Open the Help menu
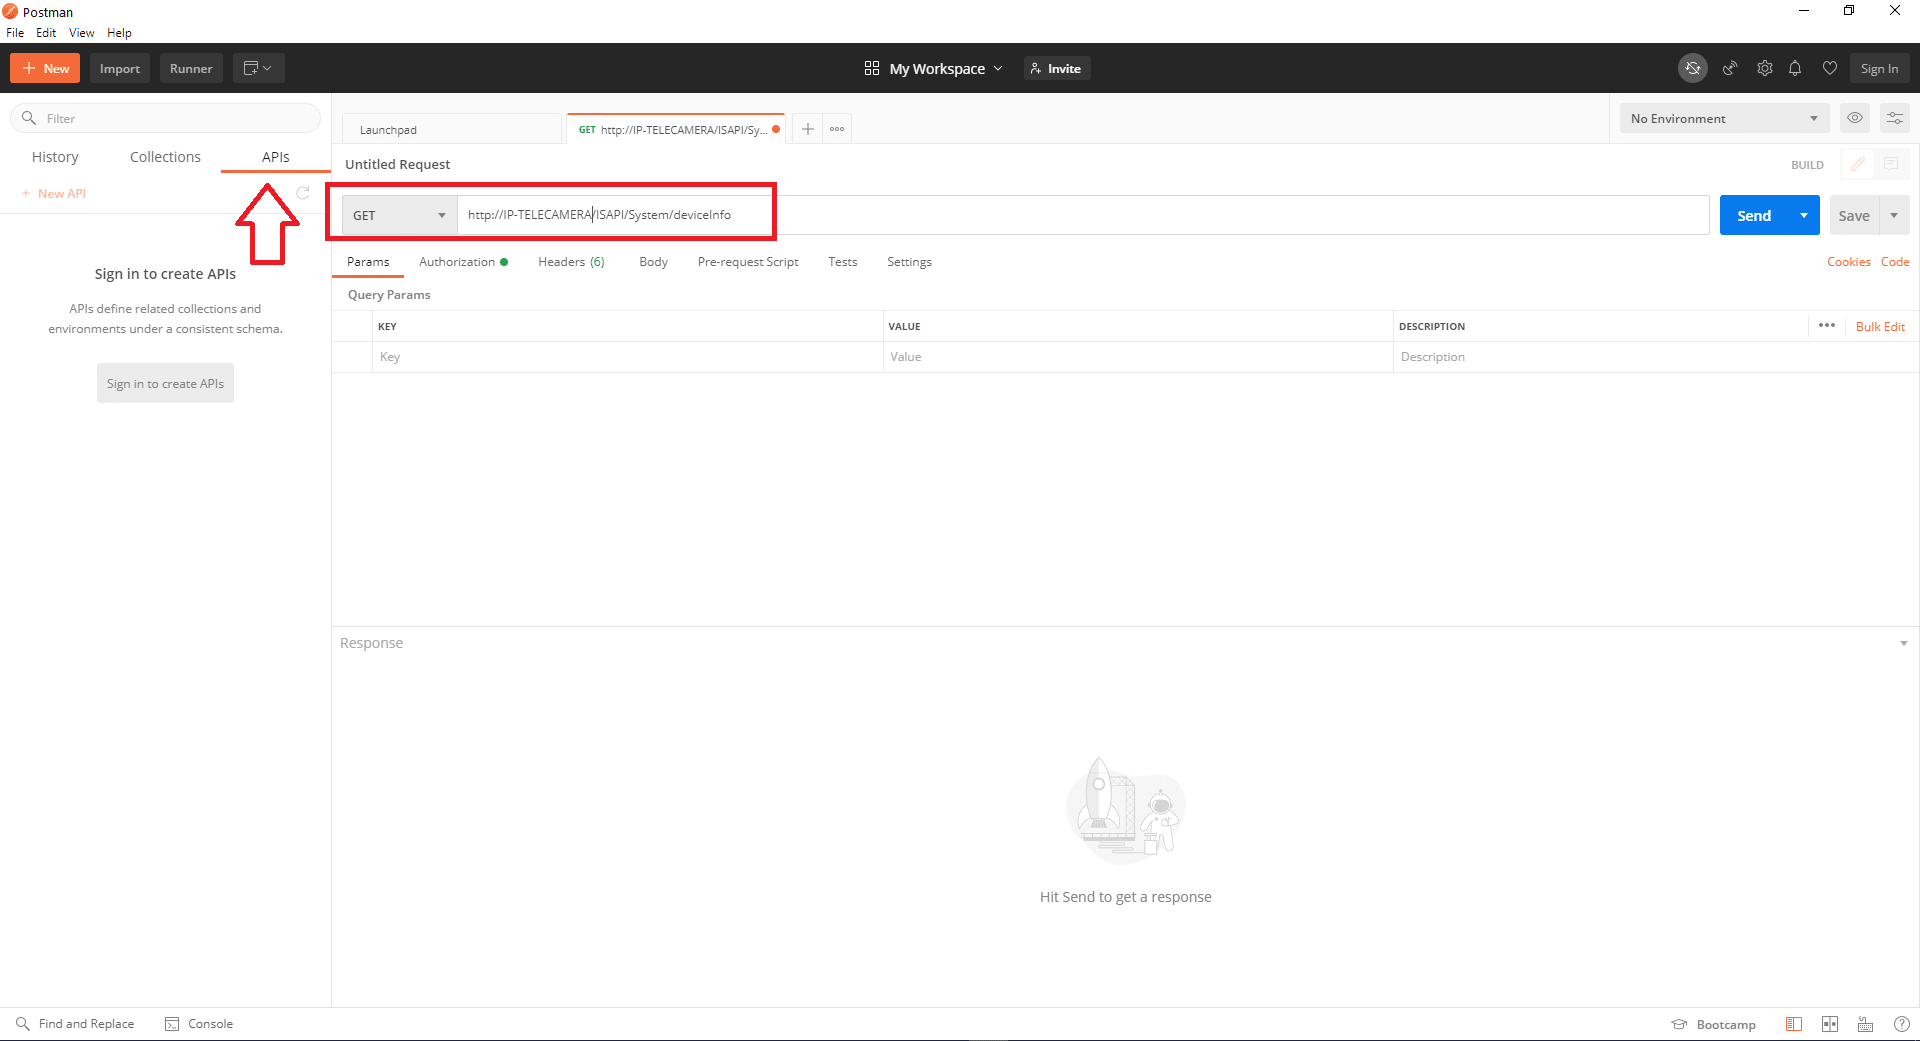The image size is (1920, 1041). coord(119,33)
